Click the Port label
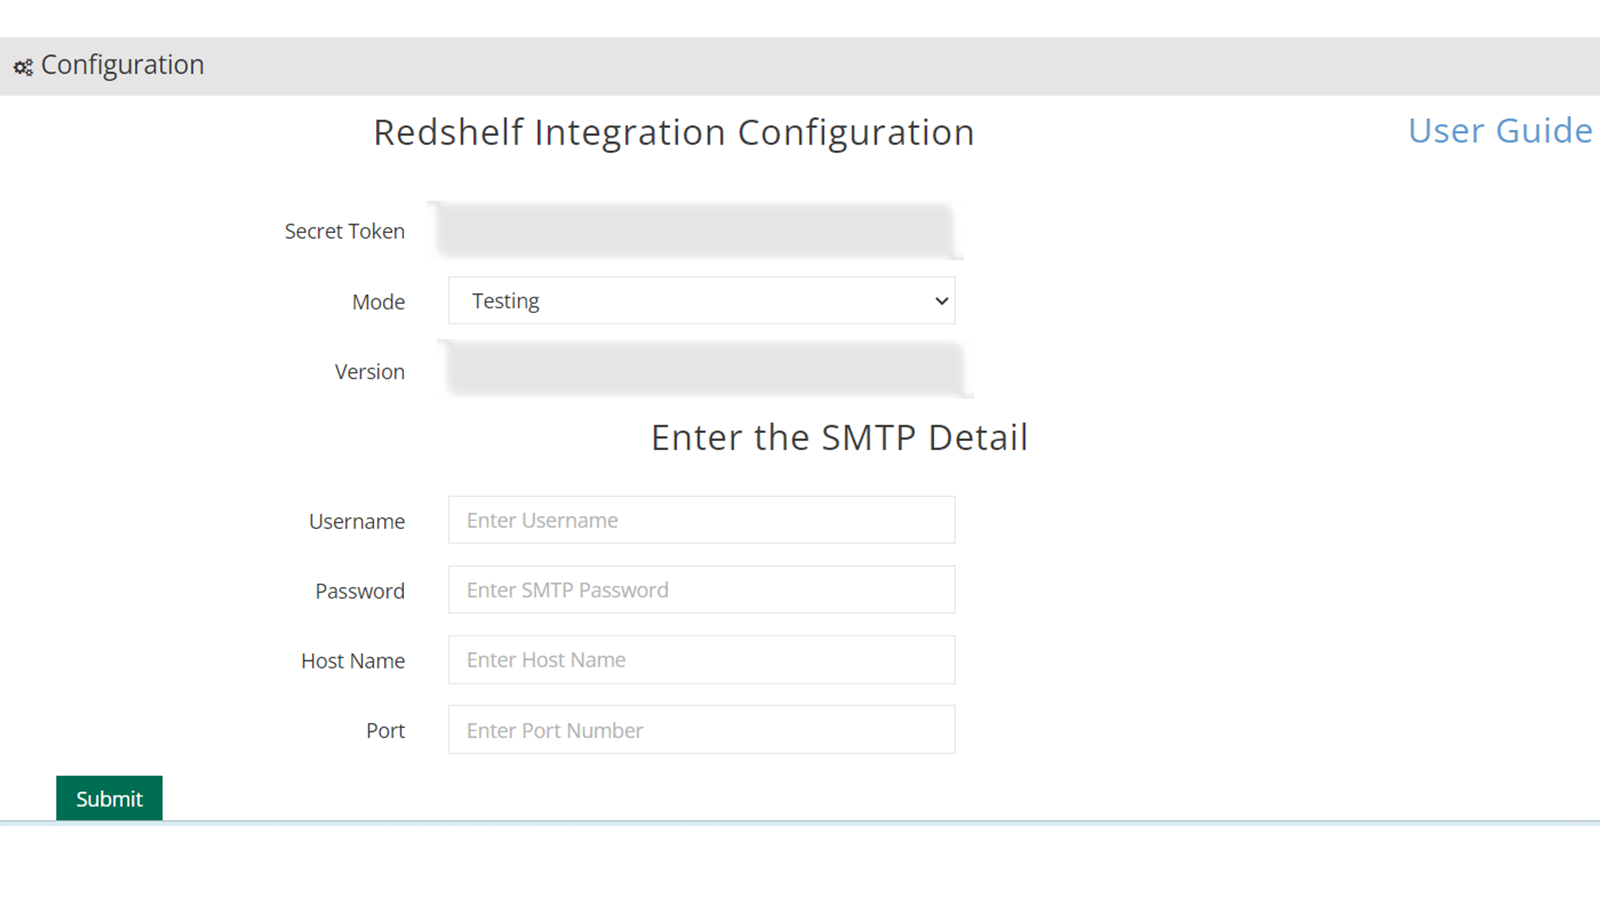This screenshot has height=900, width=1600. tap(385, 731)
